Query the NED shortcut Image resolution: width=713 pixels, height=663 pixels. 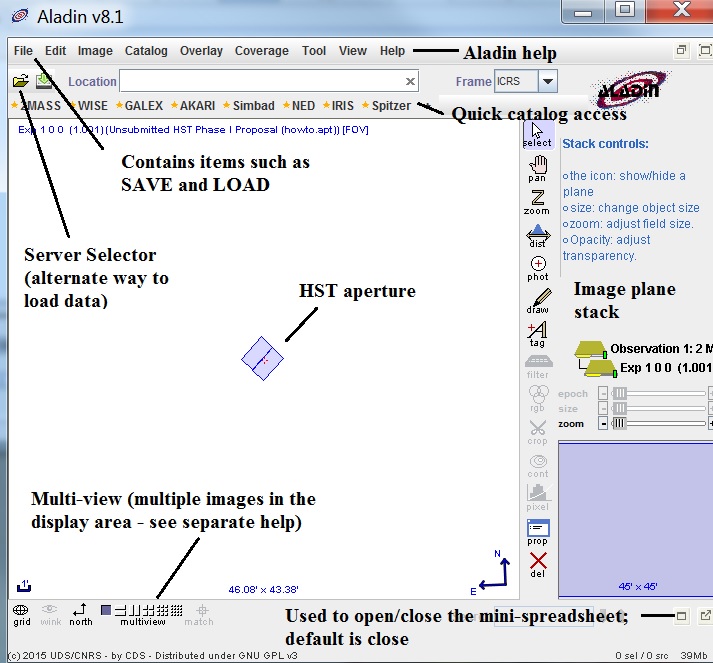coord(299,105)
